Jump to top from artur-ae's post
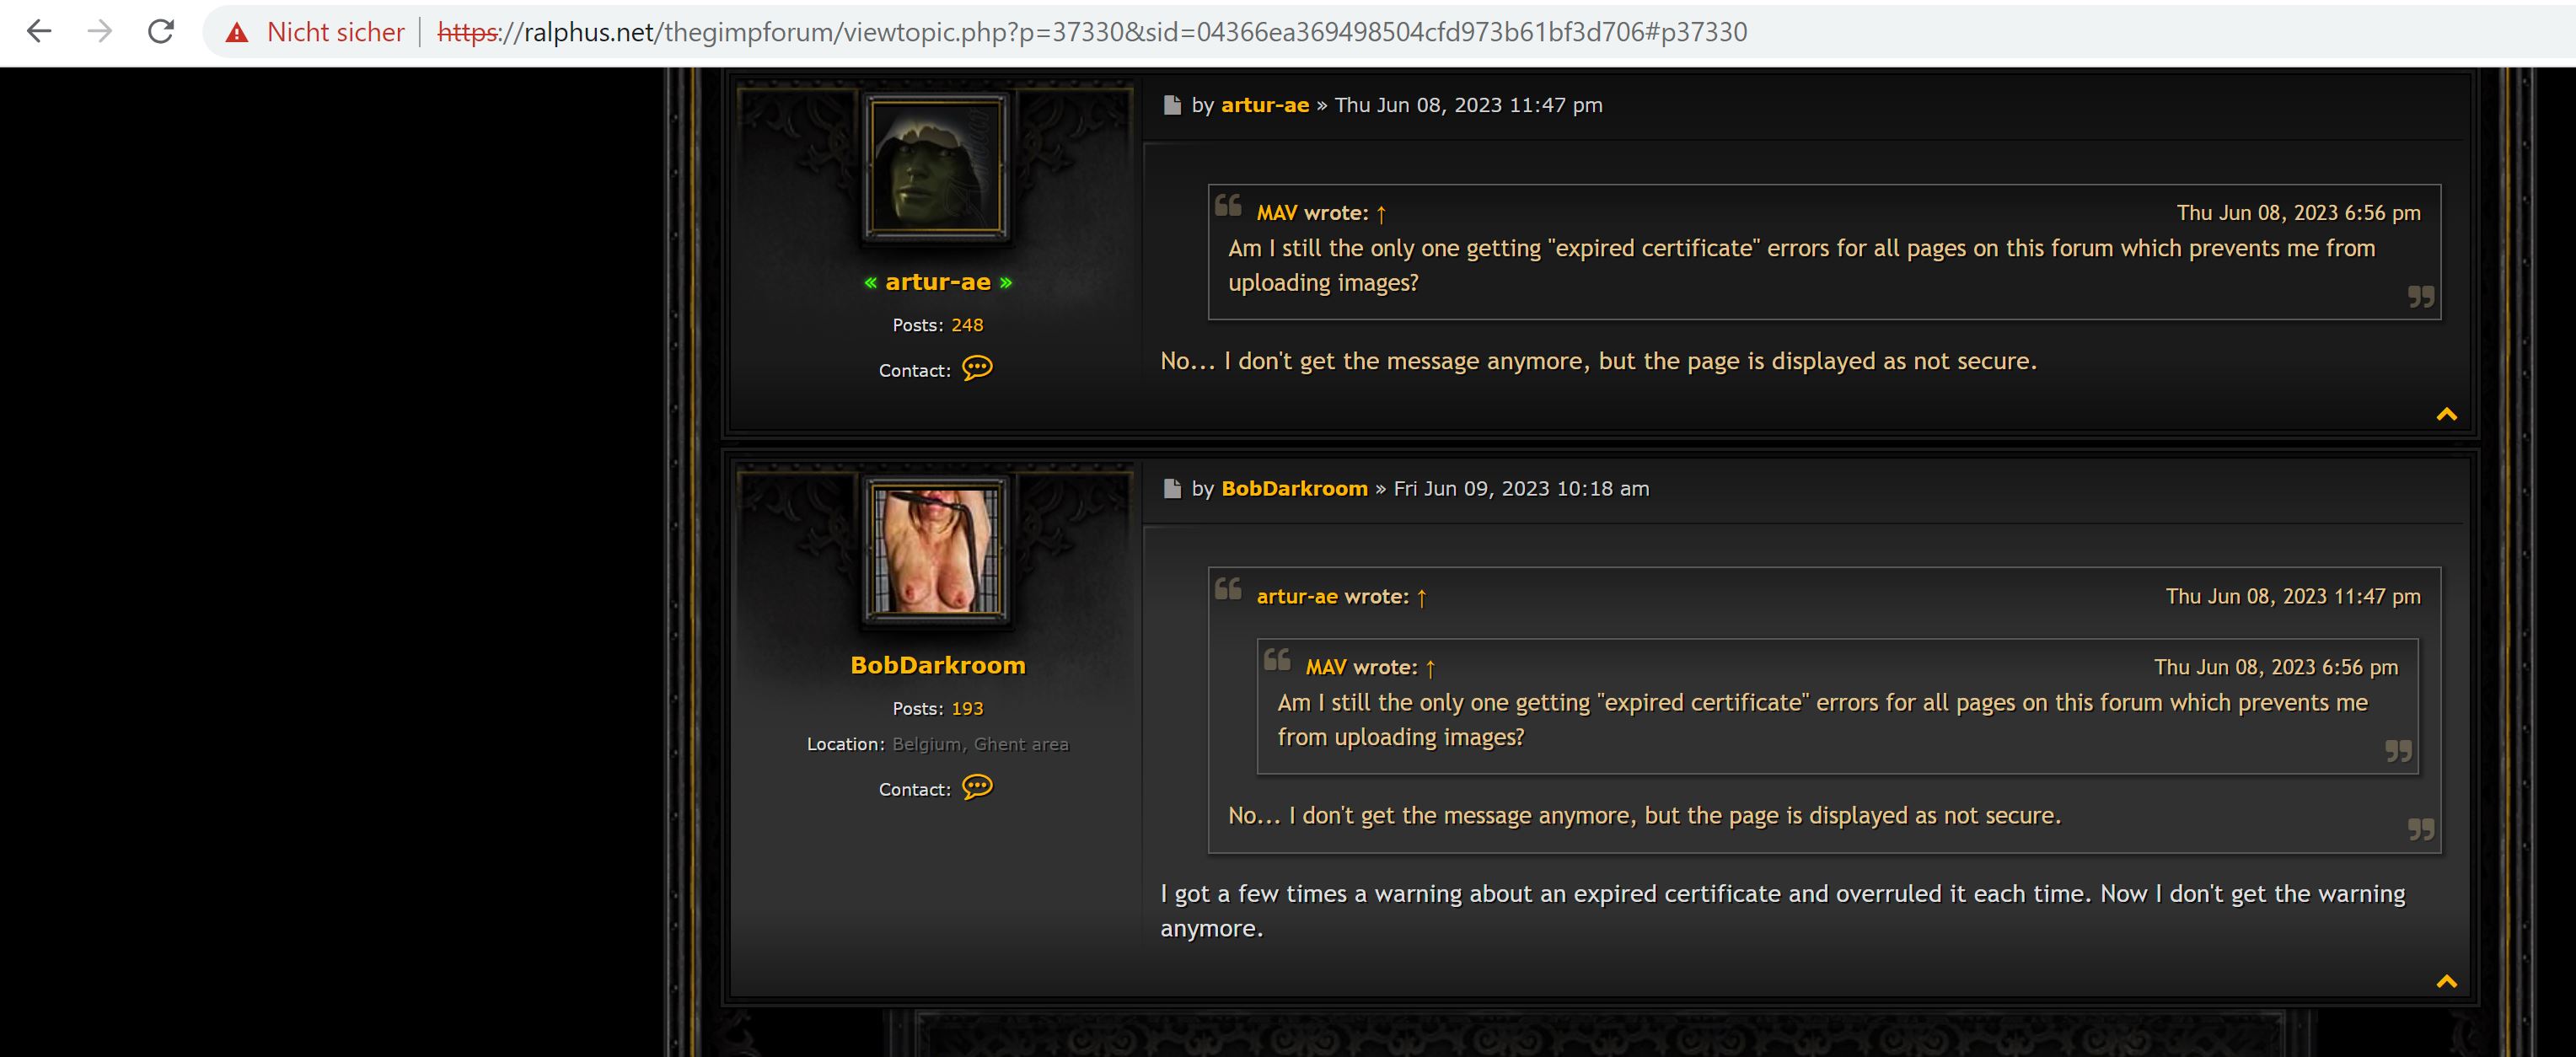Viewport: 2576px width, 1057px height. coord(2446,414)
